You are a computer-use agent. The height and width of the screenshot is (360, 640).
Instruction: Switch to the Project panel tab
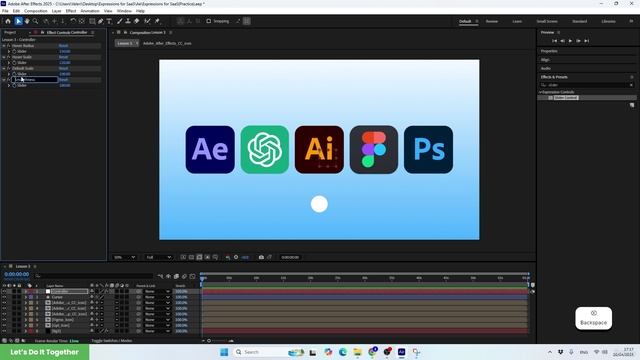click(10, 32)
